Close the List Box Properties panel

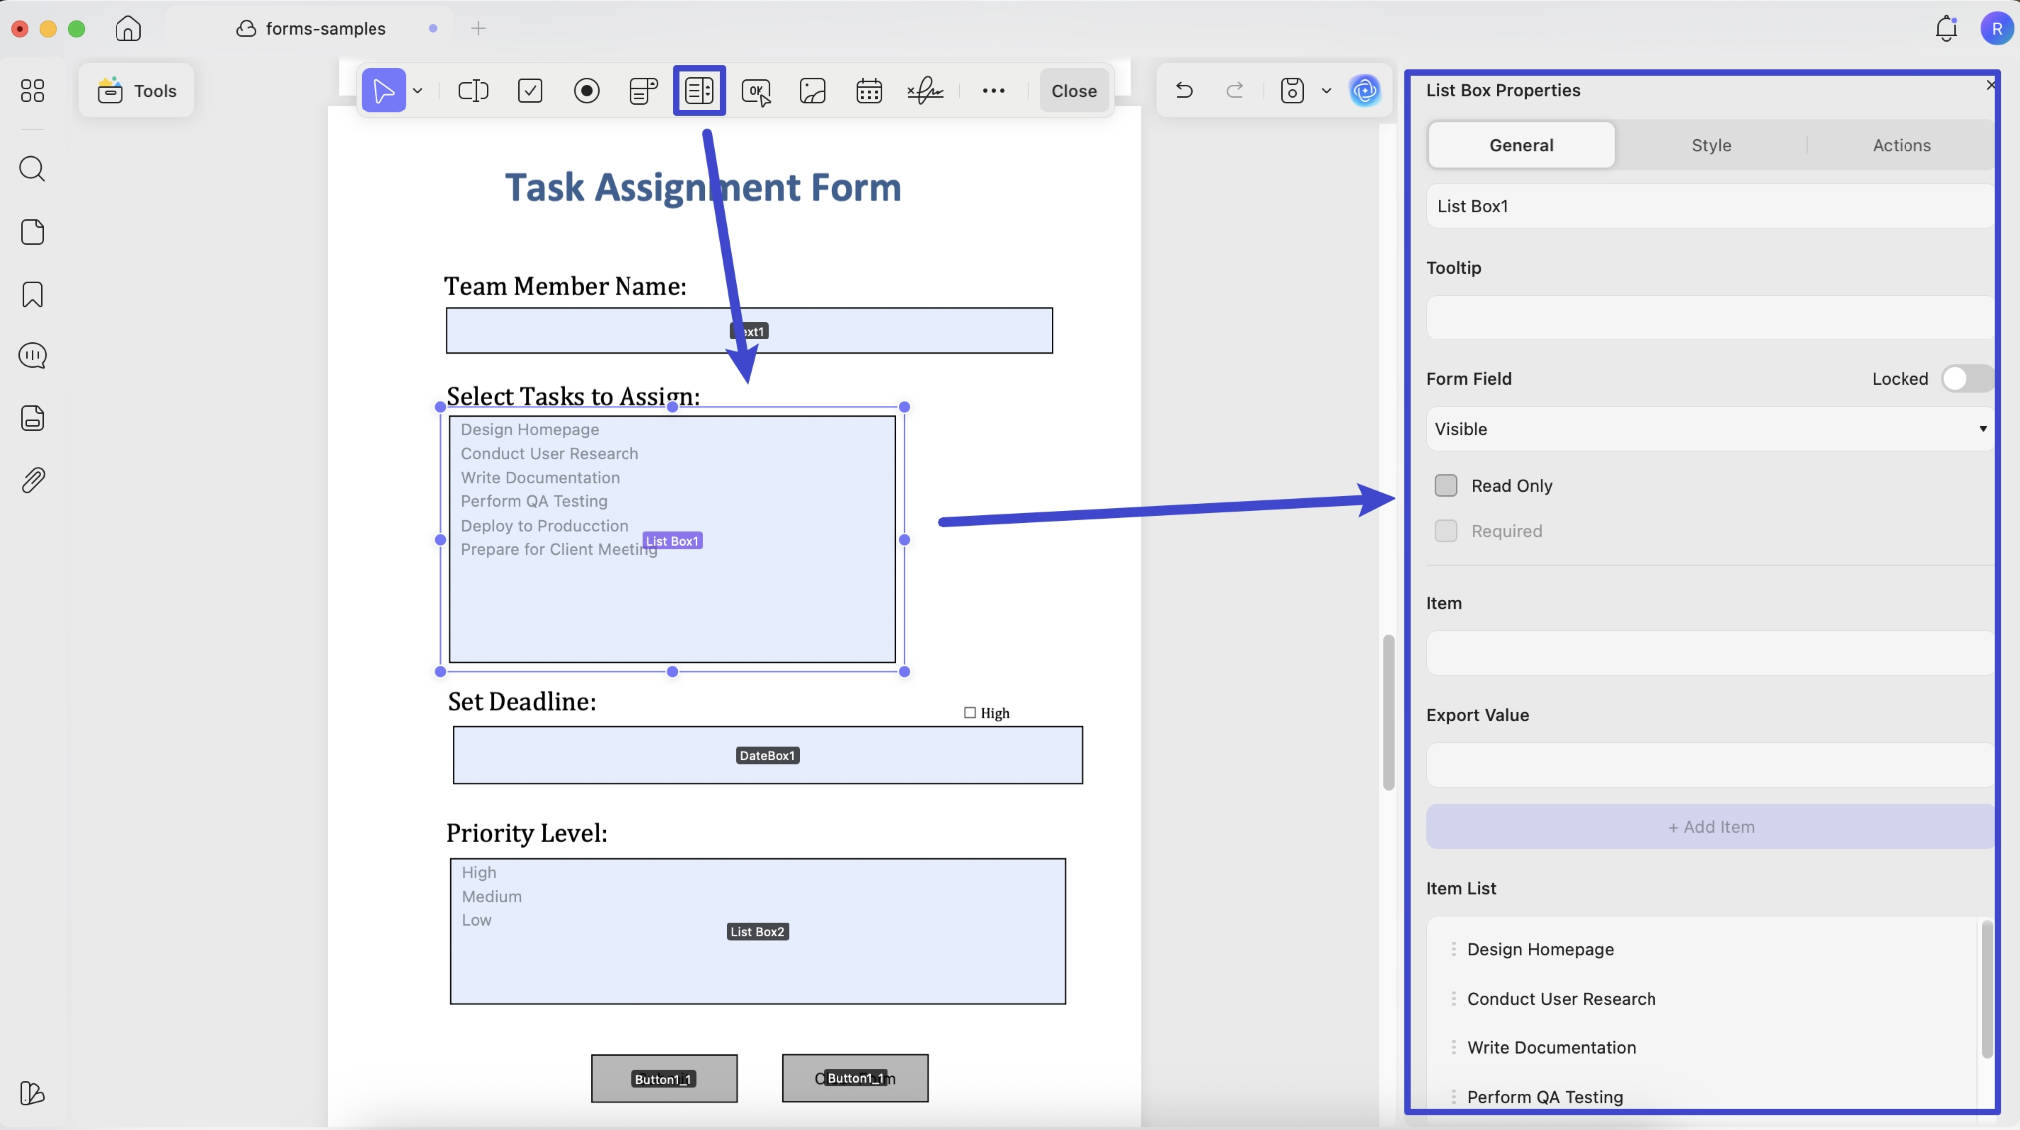click(x=1990, y=85)
